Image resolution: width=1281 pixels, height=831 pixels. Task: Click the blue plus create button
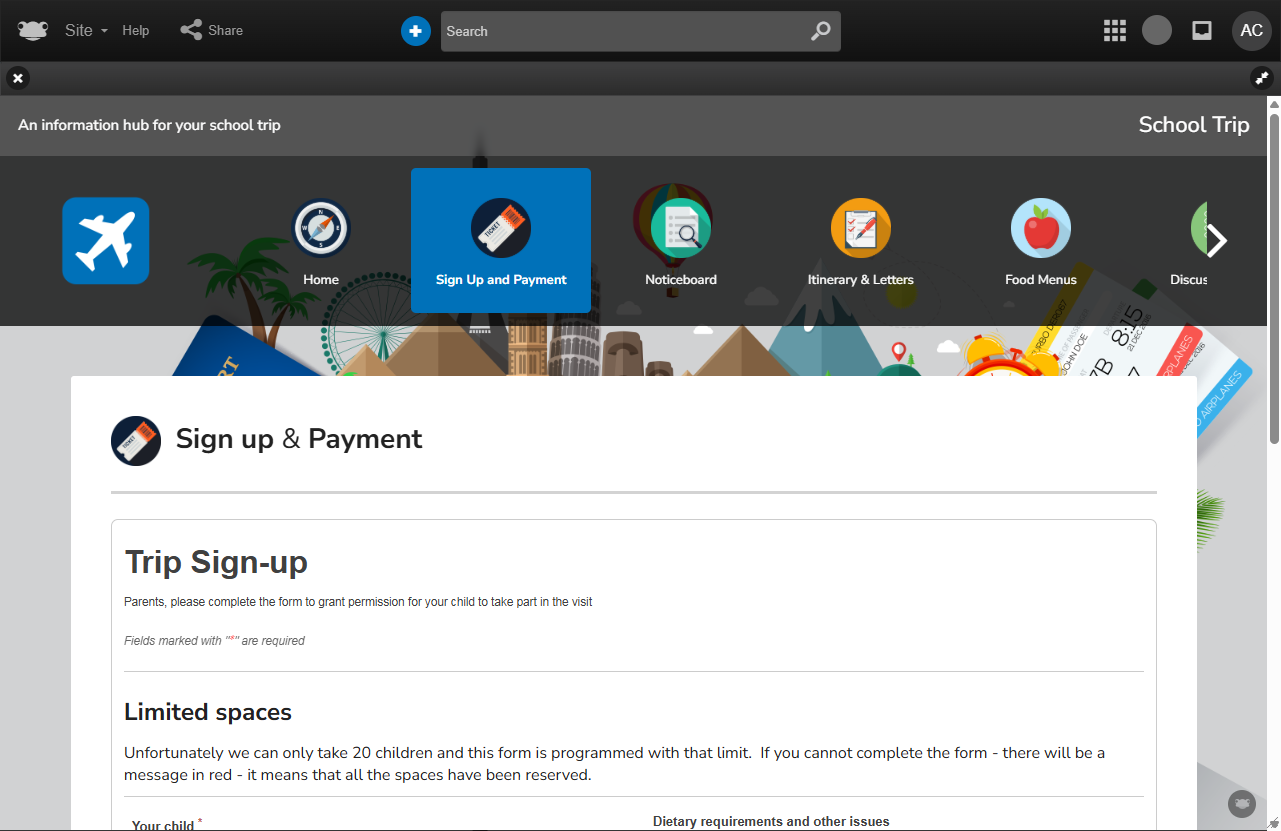pyautogui.click(x=416, y=31)
